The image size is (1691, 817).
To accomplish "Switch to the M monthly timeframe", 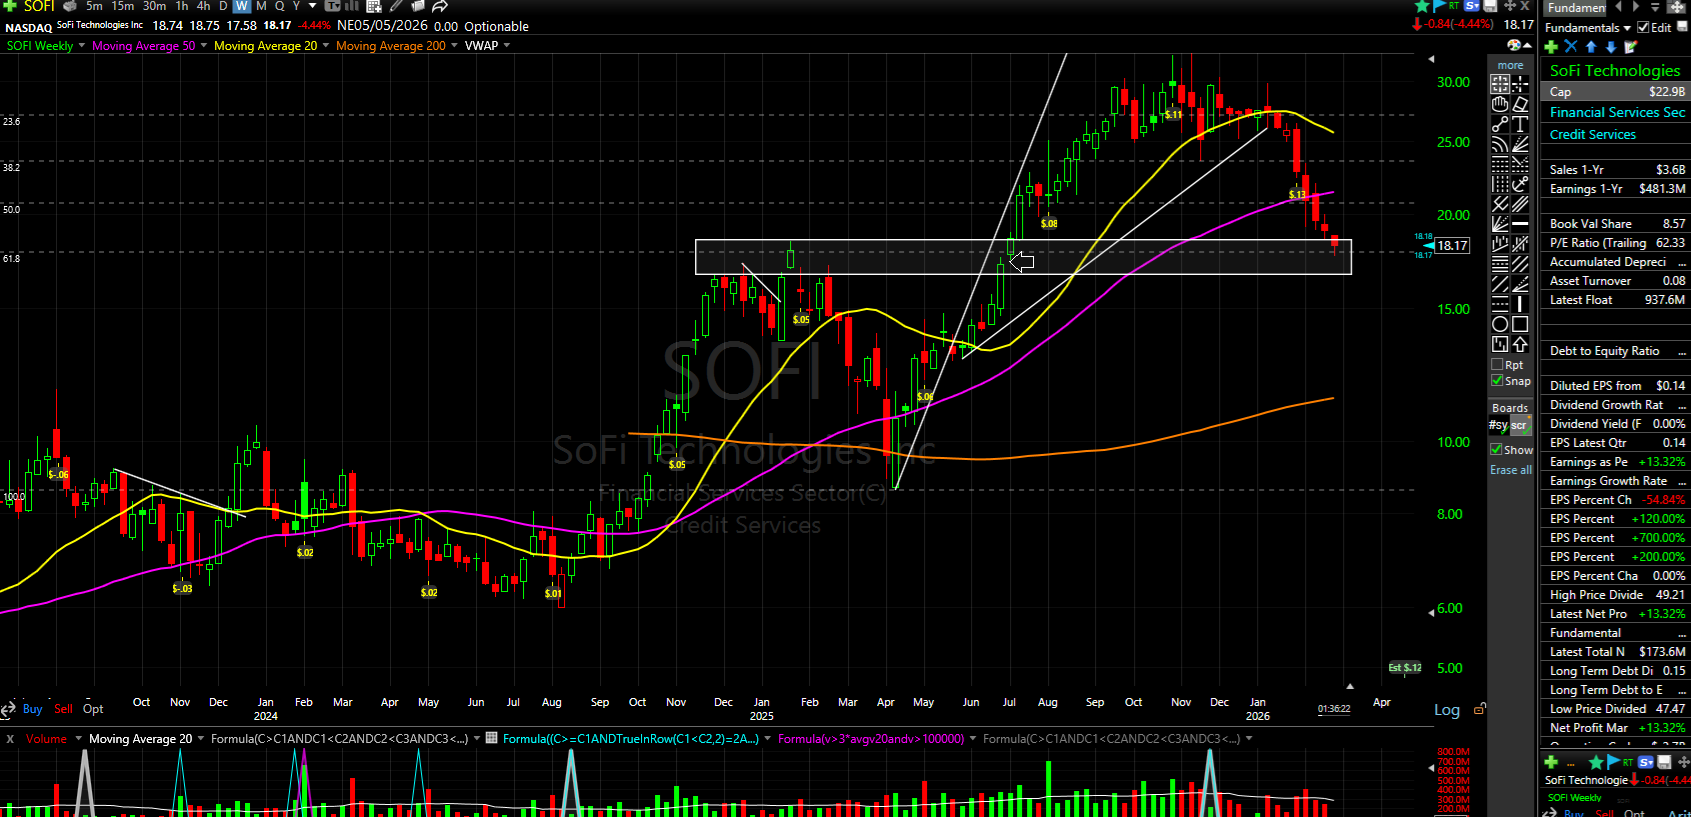I will (261, 6).
